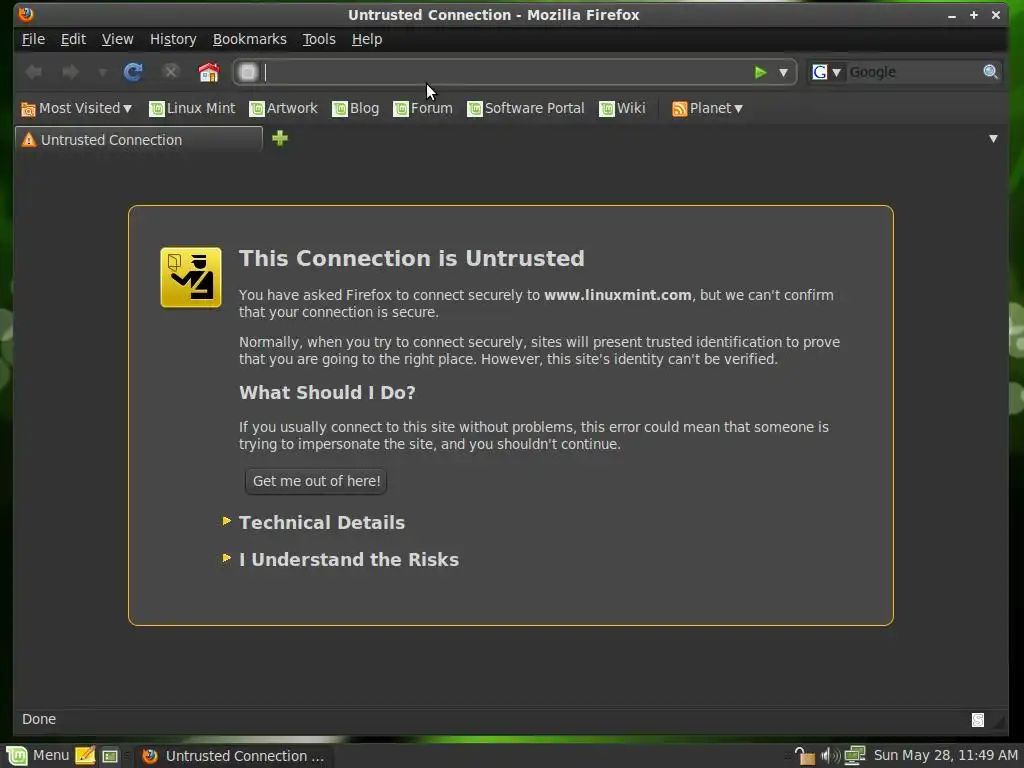Image resolution: width=1024 pixels, height=768 pixels.
Task: Open the File menu
Action: pyautogui.click(x=33, y=39)
